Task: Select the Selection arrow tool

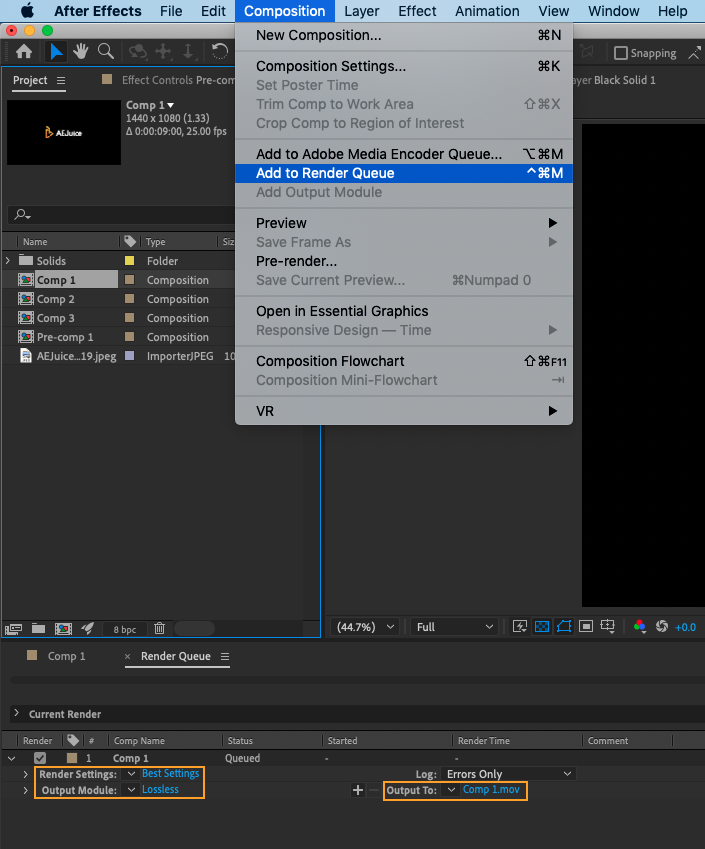Action: pyautogui.click(x=56, y=52)
